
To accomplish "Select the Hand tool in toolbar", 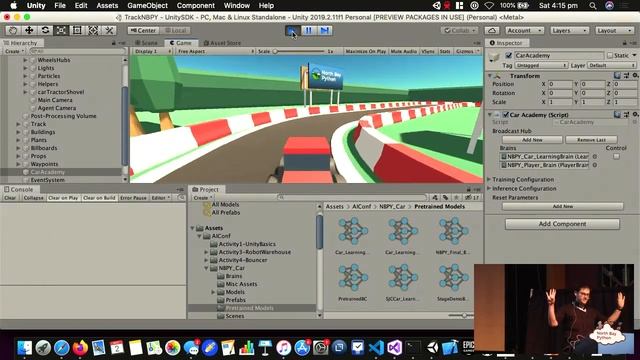I will pos(13,31).
